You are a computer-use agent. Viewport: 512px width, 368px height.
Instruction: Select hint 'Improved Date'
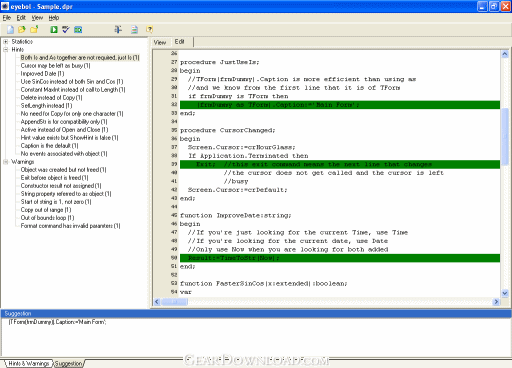point(42,74)
